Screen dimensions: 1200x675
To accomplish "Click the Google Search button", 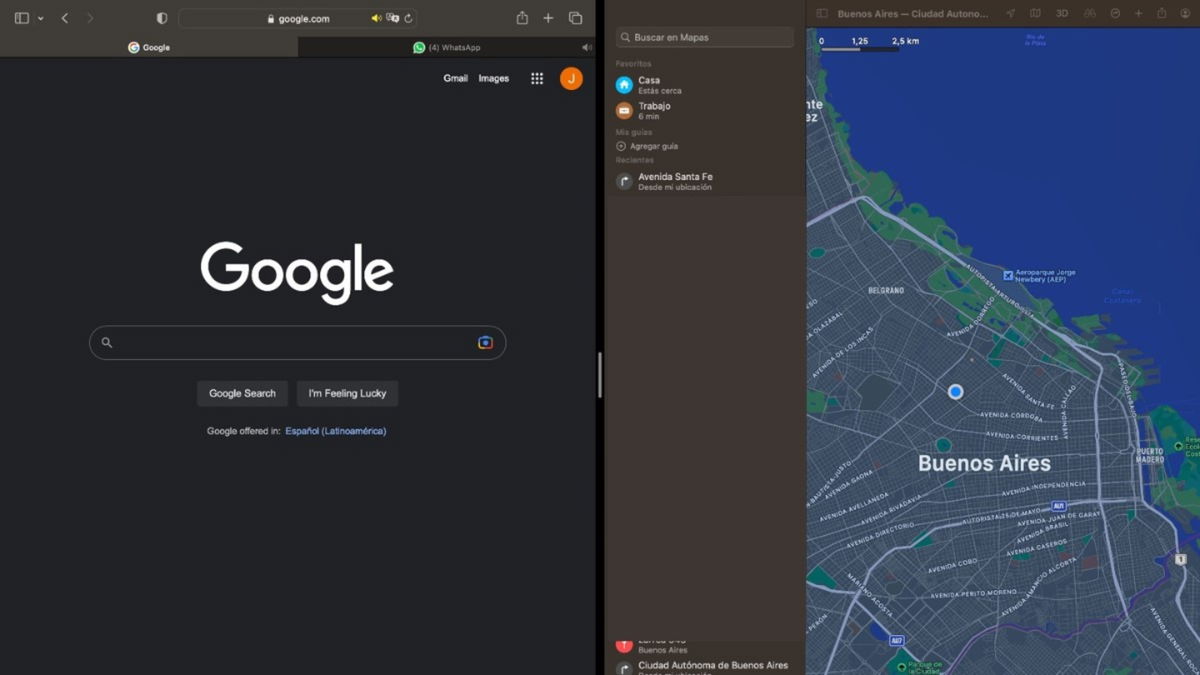I will coord(242,393).
